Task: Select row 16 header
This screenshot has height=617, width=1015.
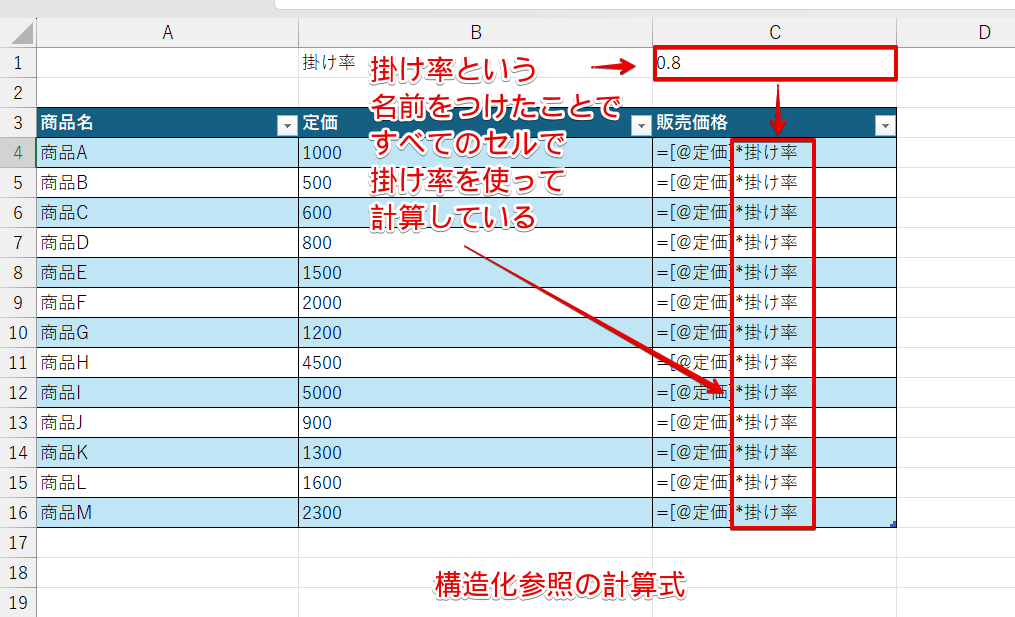Action: pyautogui.click(x=18, y=513)
